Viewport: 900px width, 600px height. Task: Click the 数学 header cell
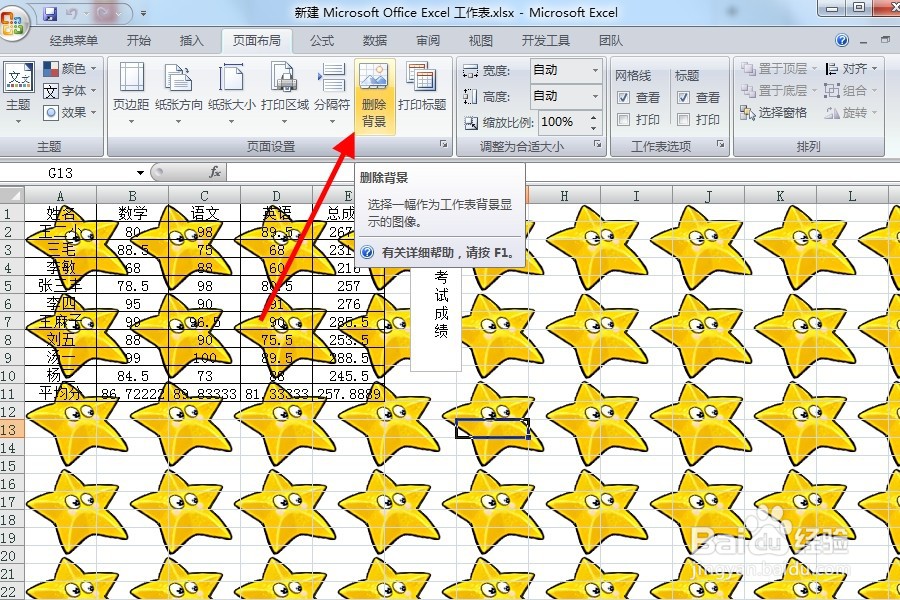tap(133, 214)
